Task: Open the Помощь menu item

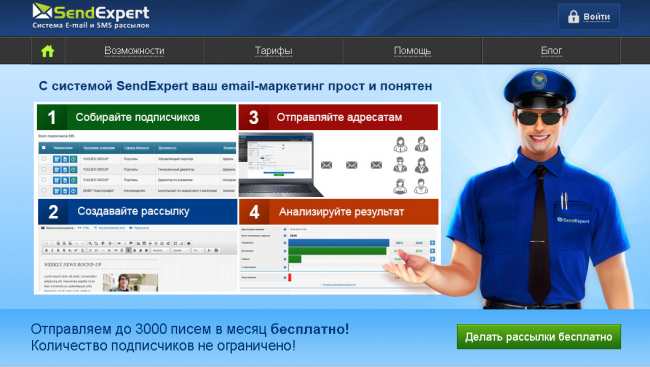Action: coord(412,51)
